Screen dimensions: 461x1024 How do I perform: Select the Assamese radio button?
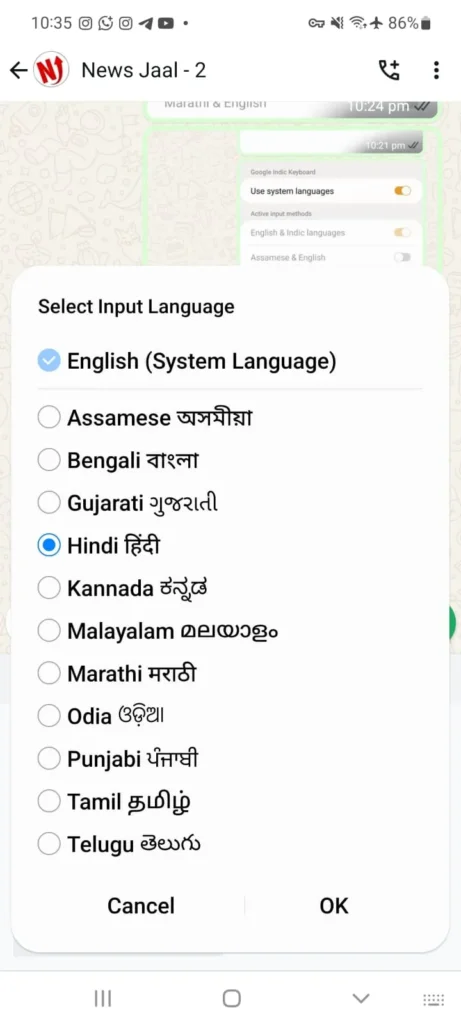coord(49,417)
